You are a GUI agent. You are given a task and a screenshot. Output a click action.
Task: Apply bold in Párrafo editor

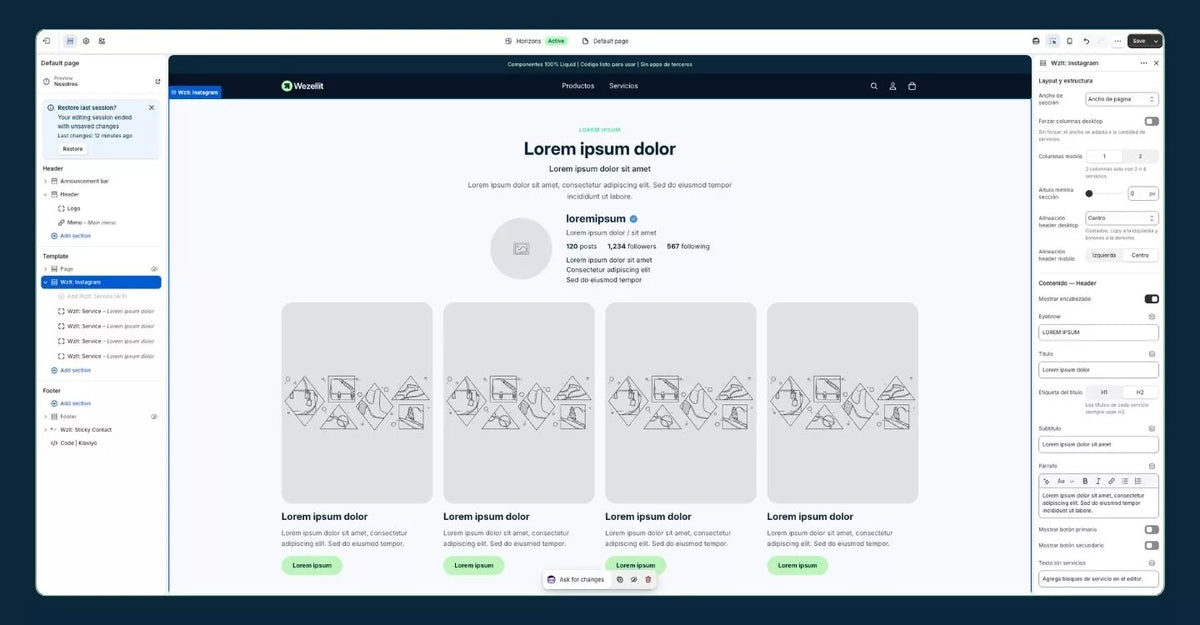[x=1085, y=481]
